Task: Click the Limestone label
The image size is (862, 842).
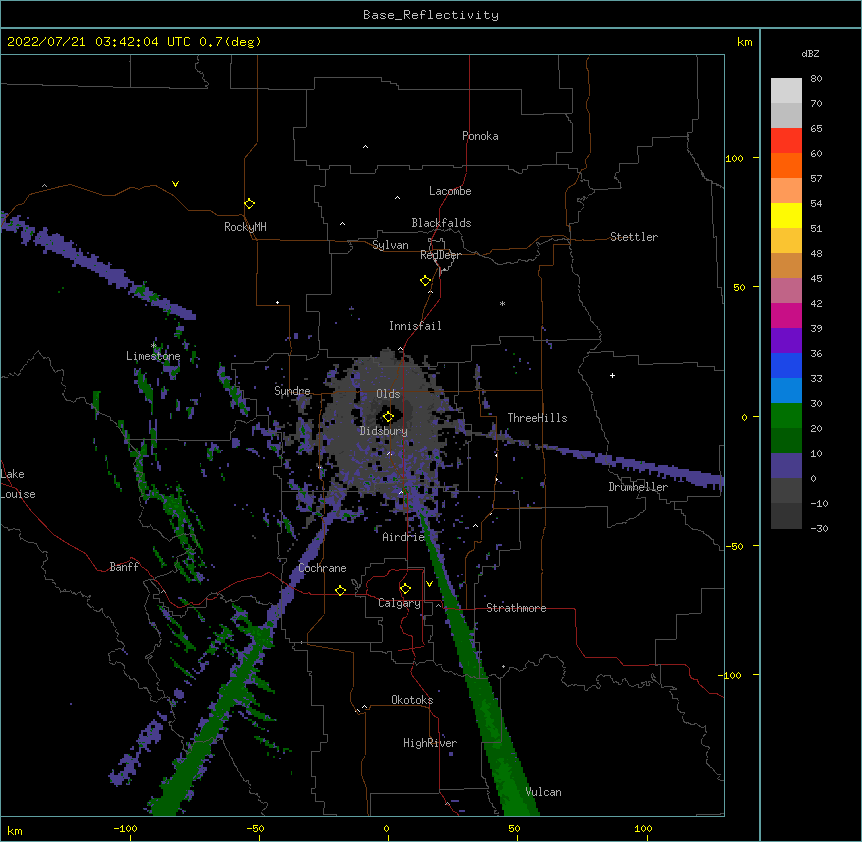Action: tap(153, 356)
